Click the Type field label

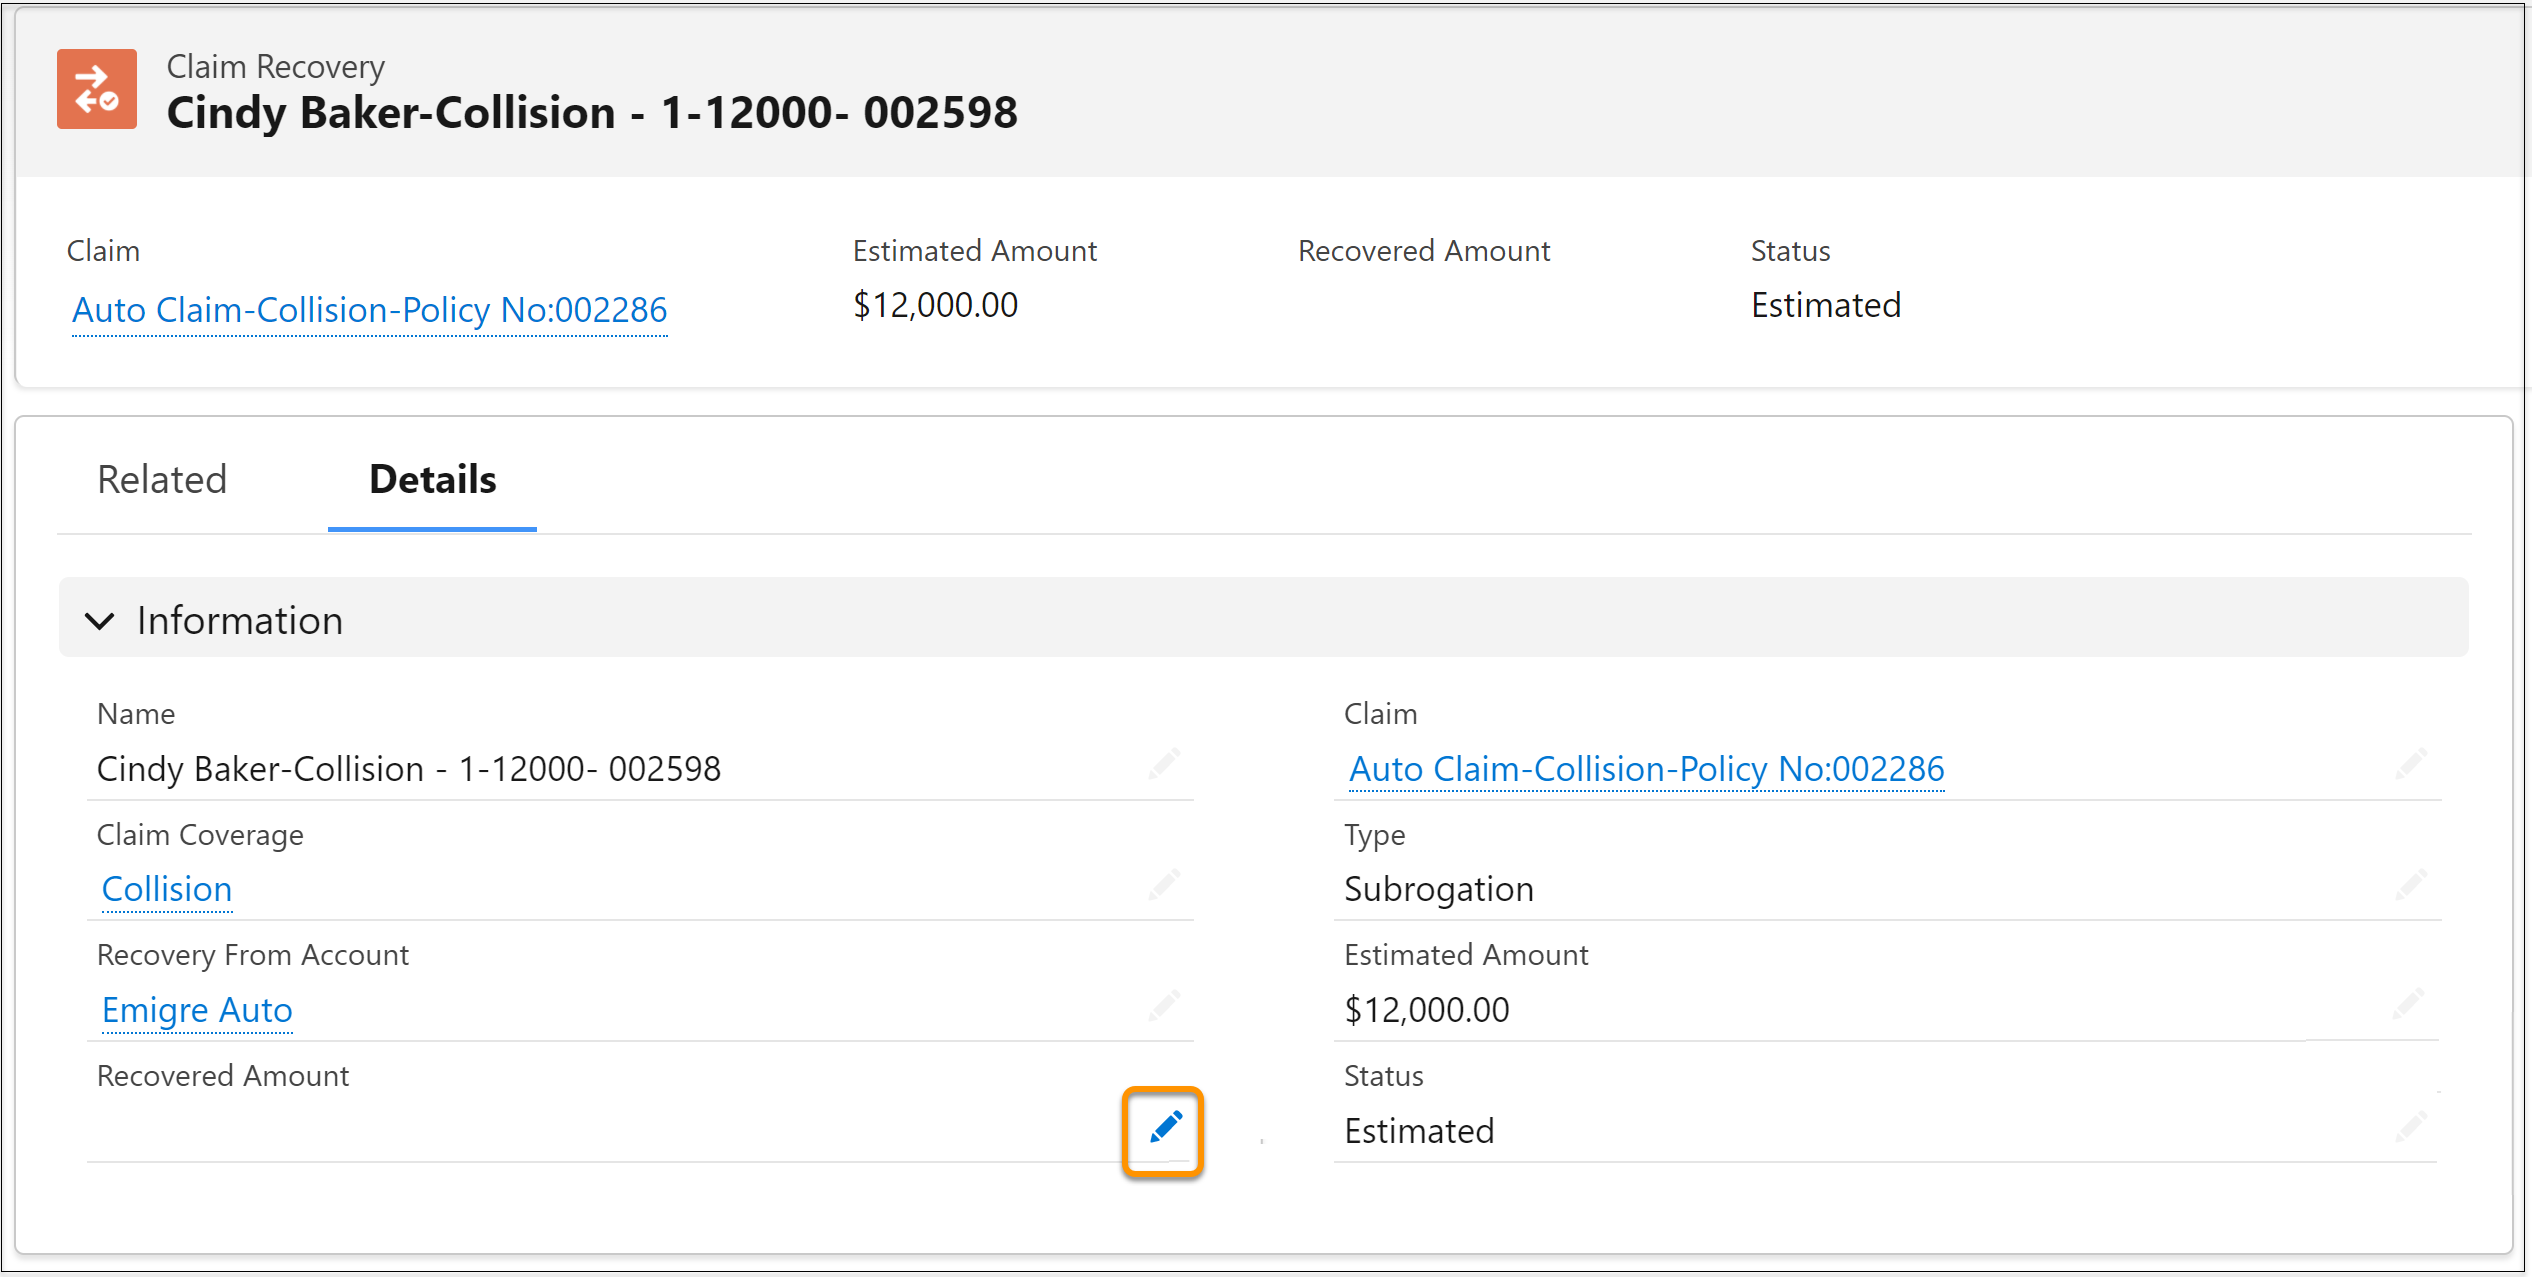[x=1374, y=835]
